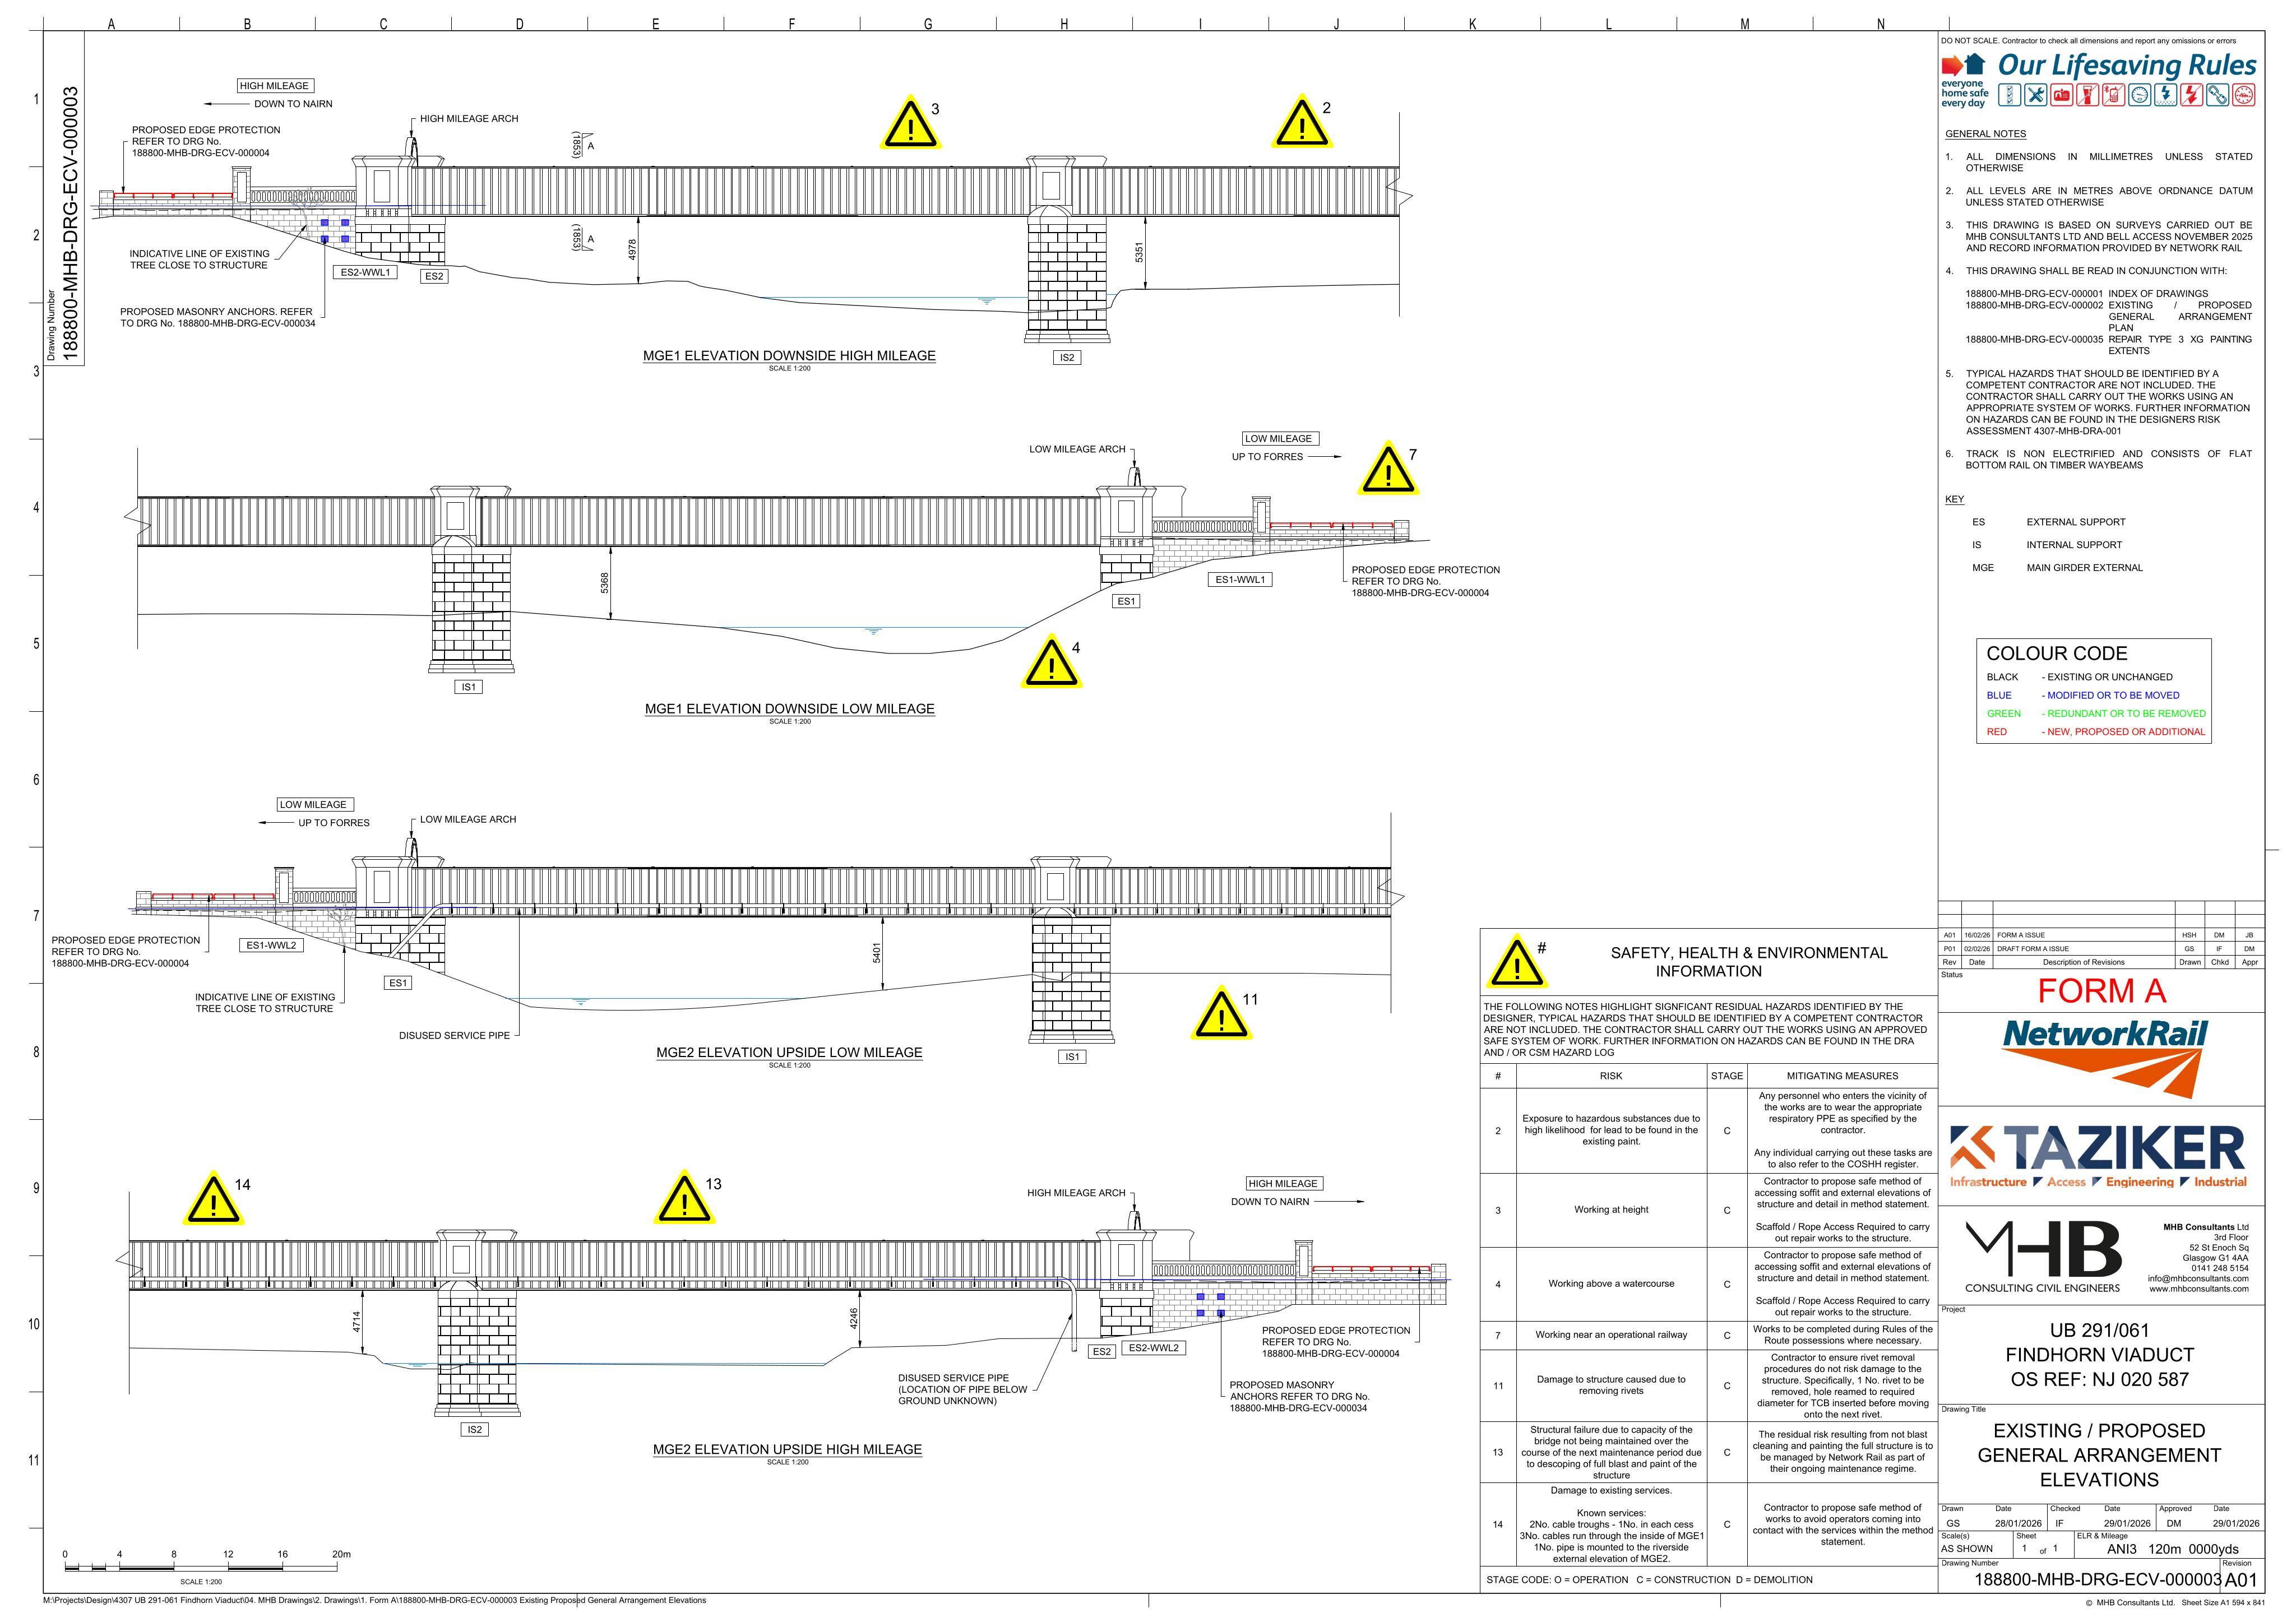
Task: Click the red crossed-out lightning icon
Action: coord(2192,95)
